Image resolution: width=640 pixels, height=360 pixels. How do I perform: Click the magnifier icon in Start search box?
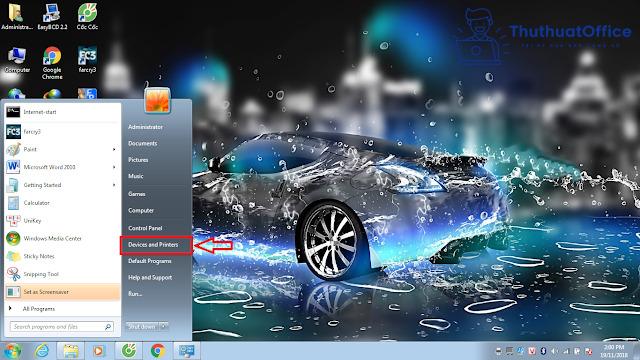(108, 327)
